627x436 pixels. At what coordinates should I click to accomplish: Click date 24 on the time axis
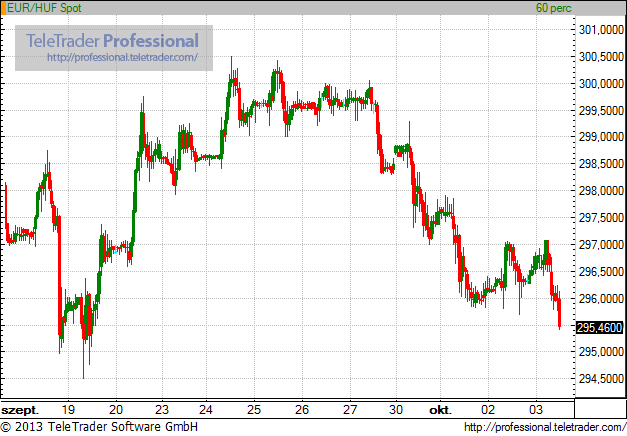click(x=206, y=410)
